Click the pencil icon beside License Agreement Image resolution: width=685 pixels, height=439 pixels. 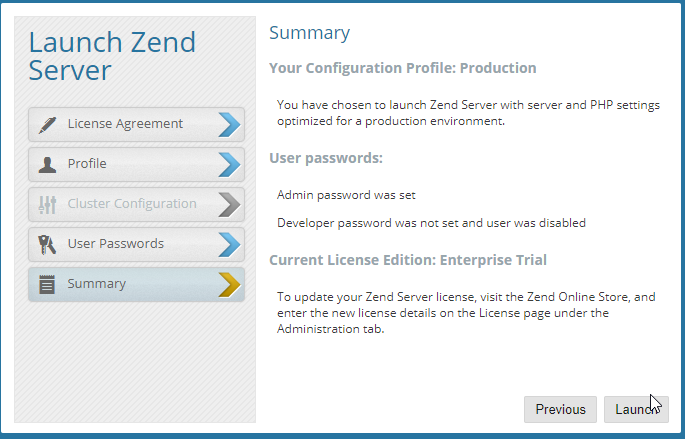point(46,124)
